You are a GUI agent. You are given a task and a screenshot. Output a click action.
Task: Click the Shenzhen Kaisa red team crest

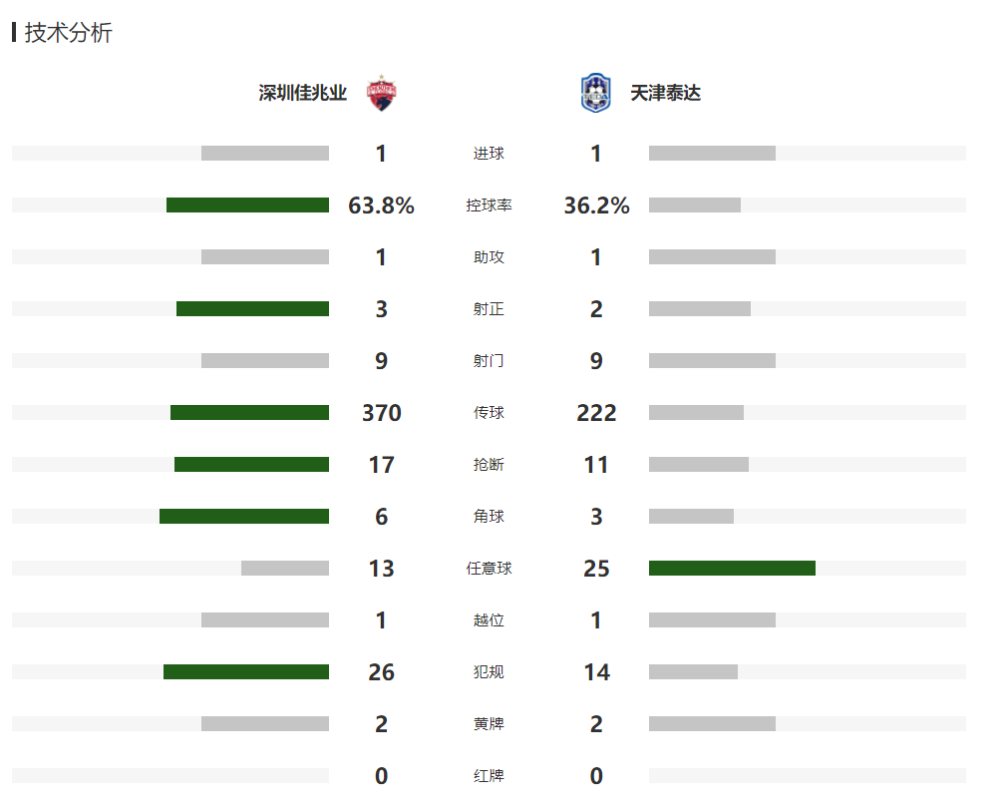(x=381, y=93)
